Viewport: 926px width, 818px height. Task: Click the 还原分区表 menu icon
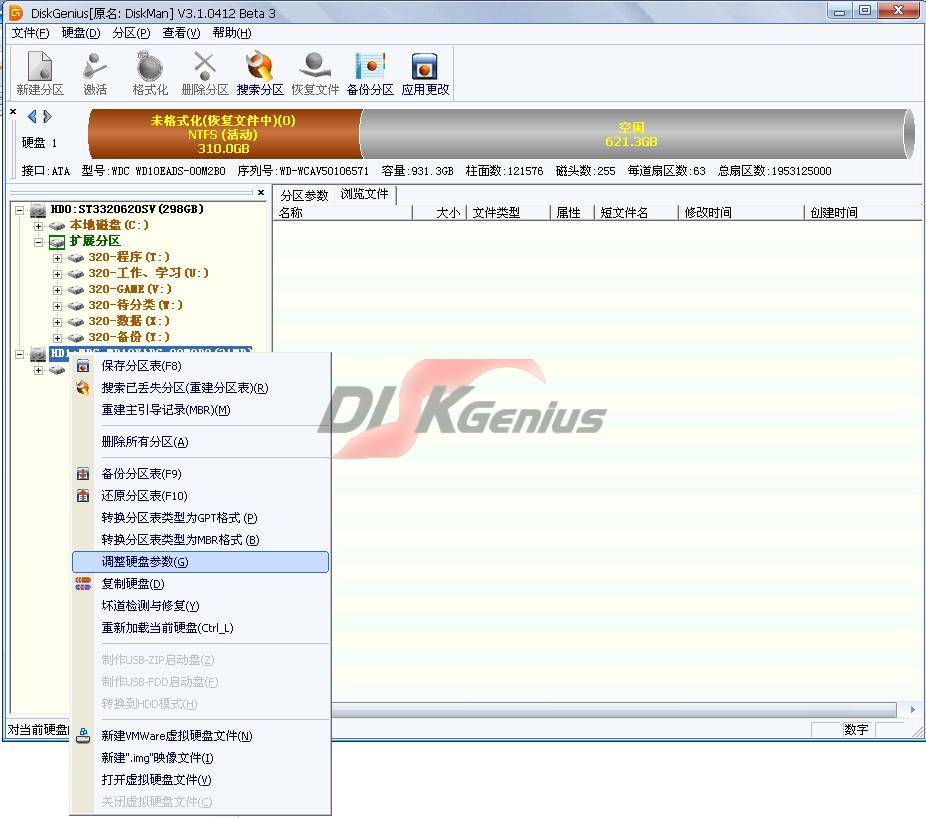tap(83, 496)
